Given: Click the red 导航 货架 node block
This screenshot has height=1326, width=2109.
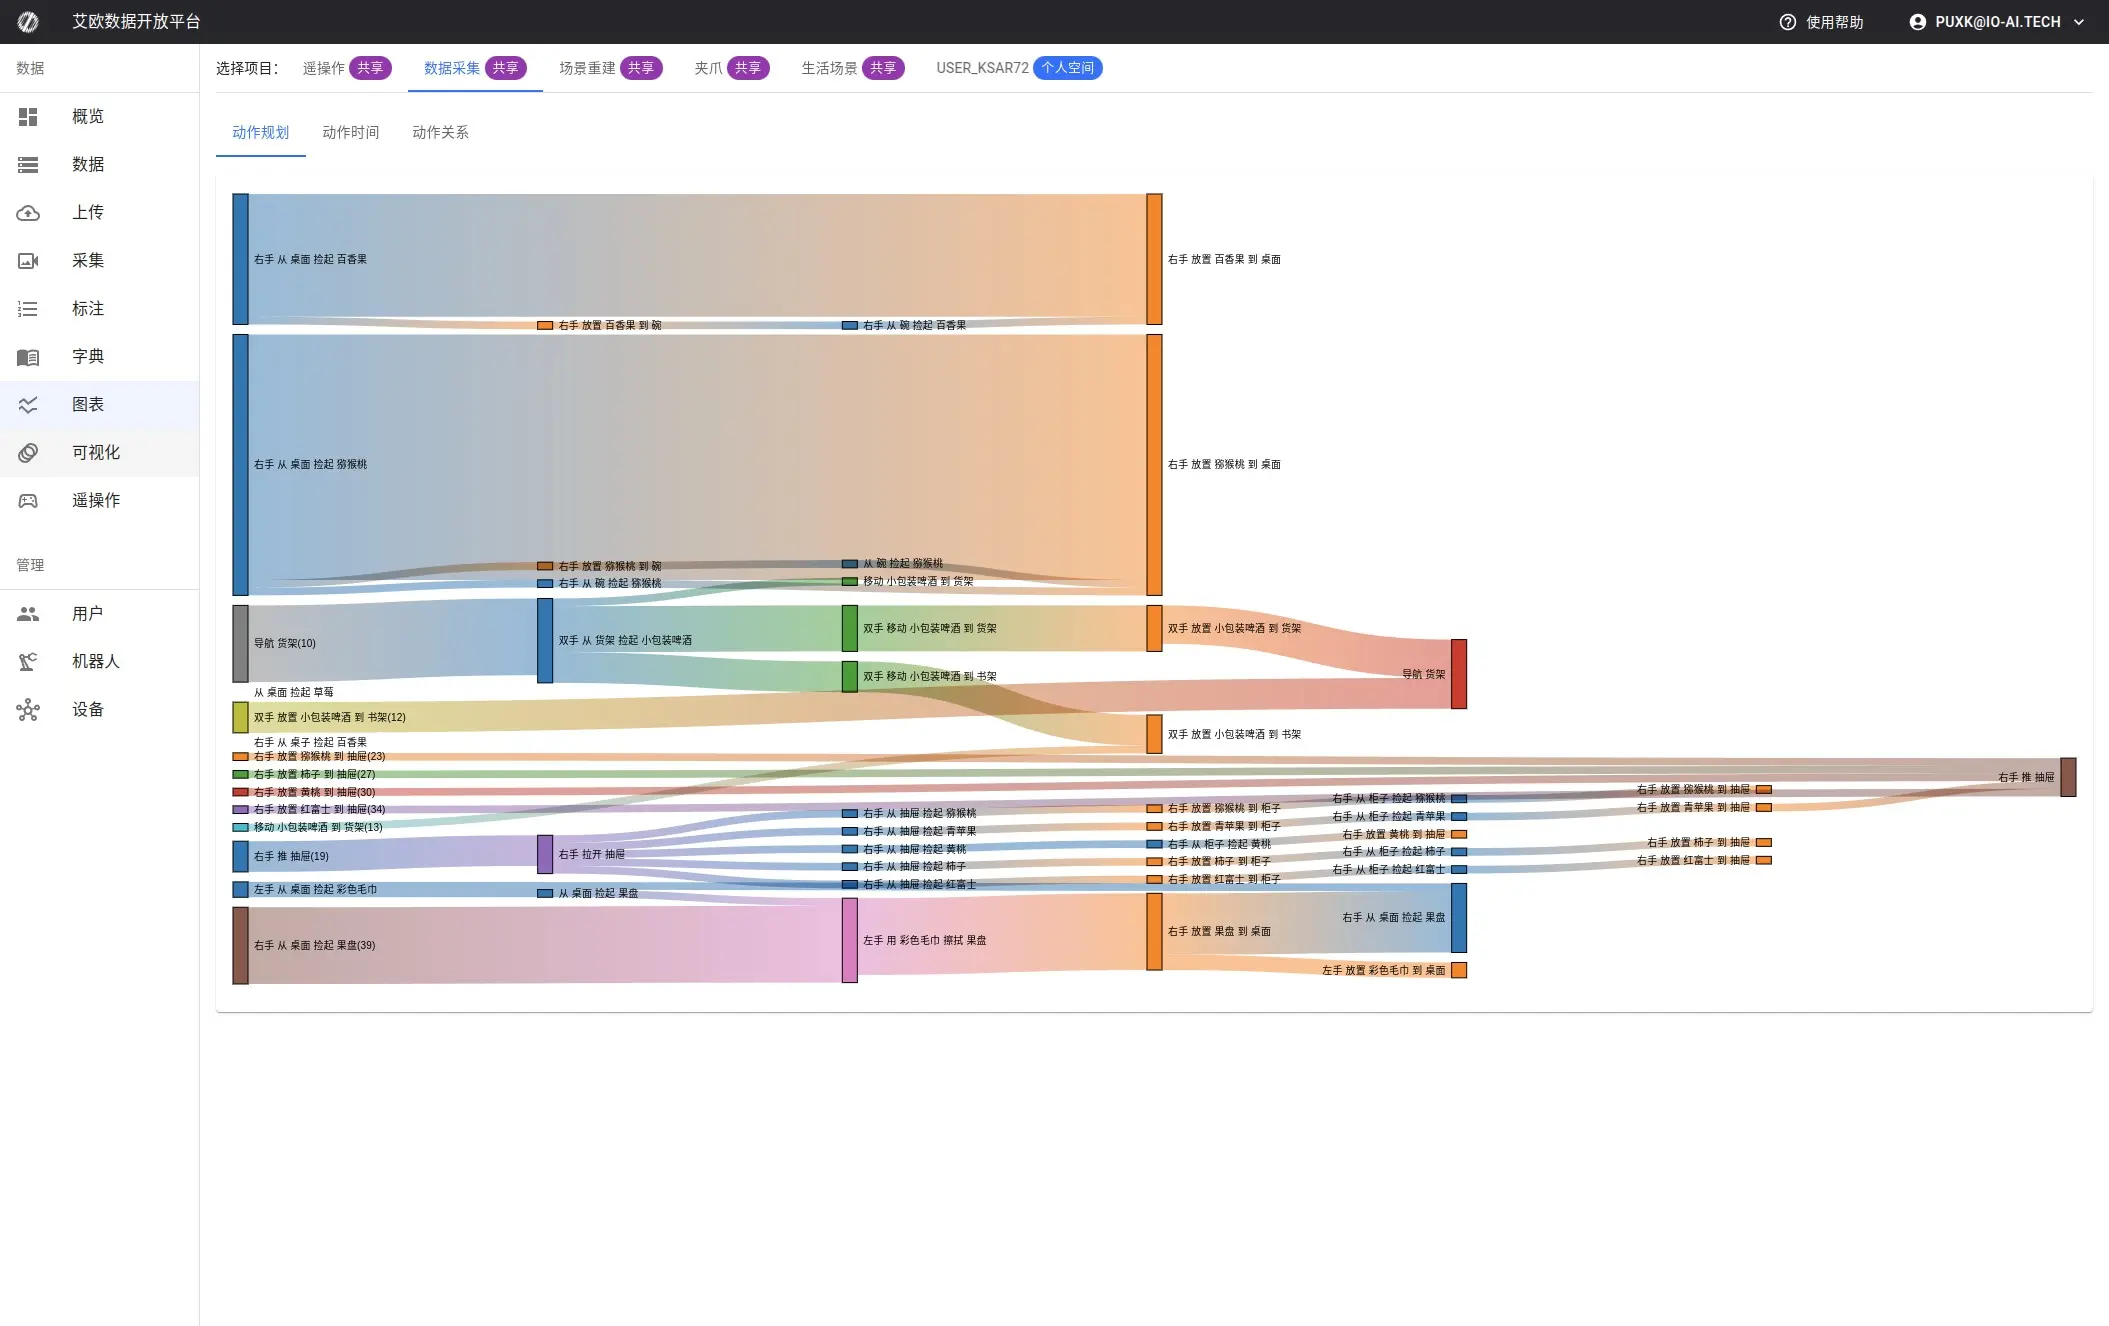Looking at the screenshot, I should pos(1459,674).
